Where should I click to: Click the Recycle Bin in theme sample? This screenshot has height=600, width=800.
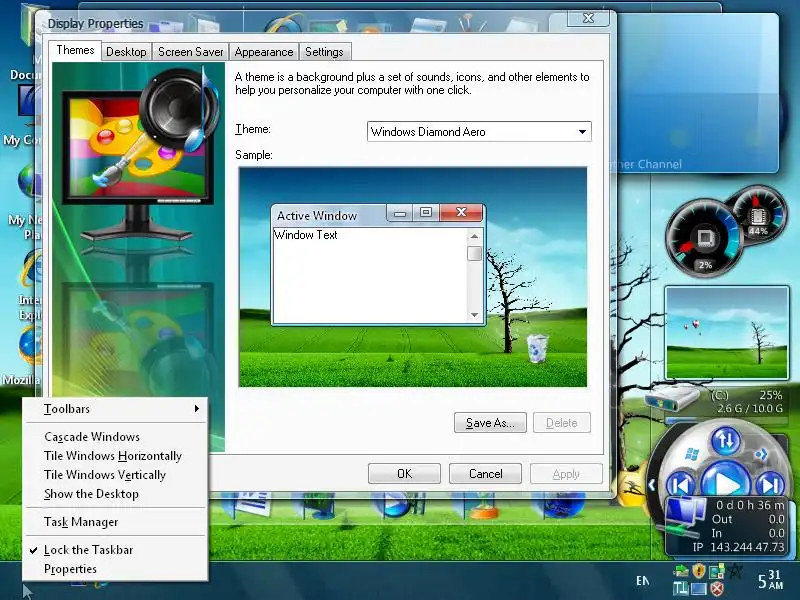click(x=537, y=348)
